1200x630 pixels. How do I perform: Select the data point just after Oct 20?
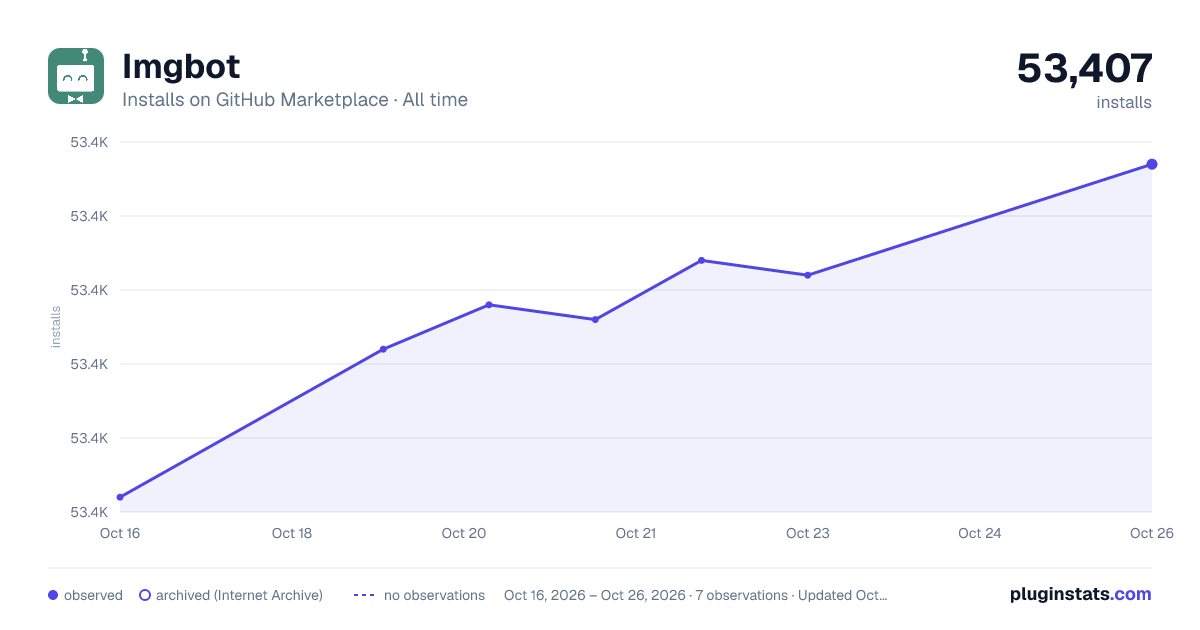pyautogui.click(x=489, y=305)
